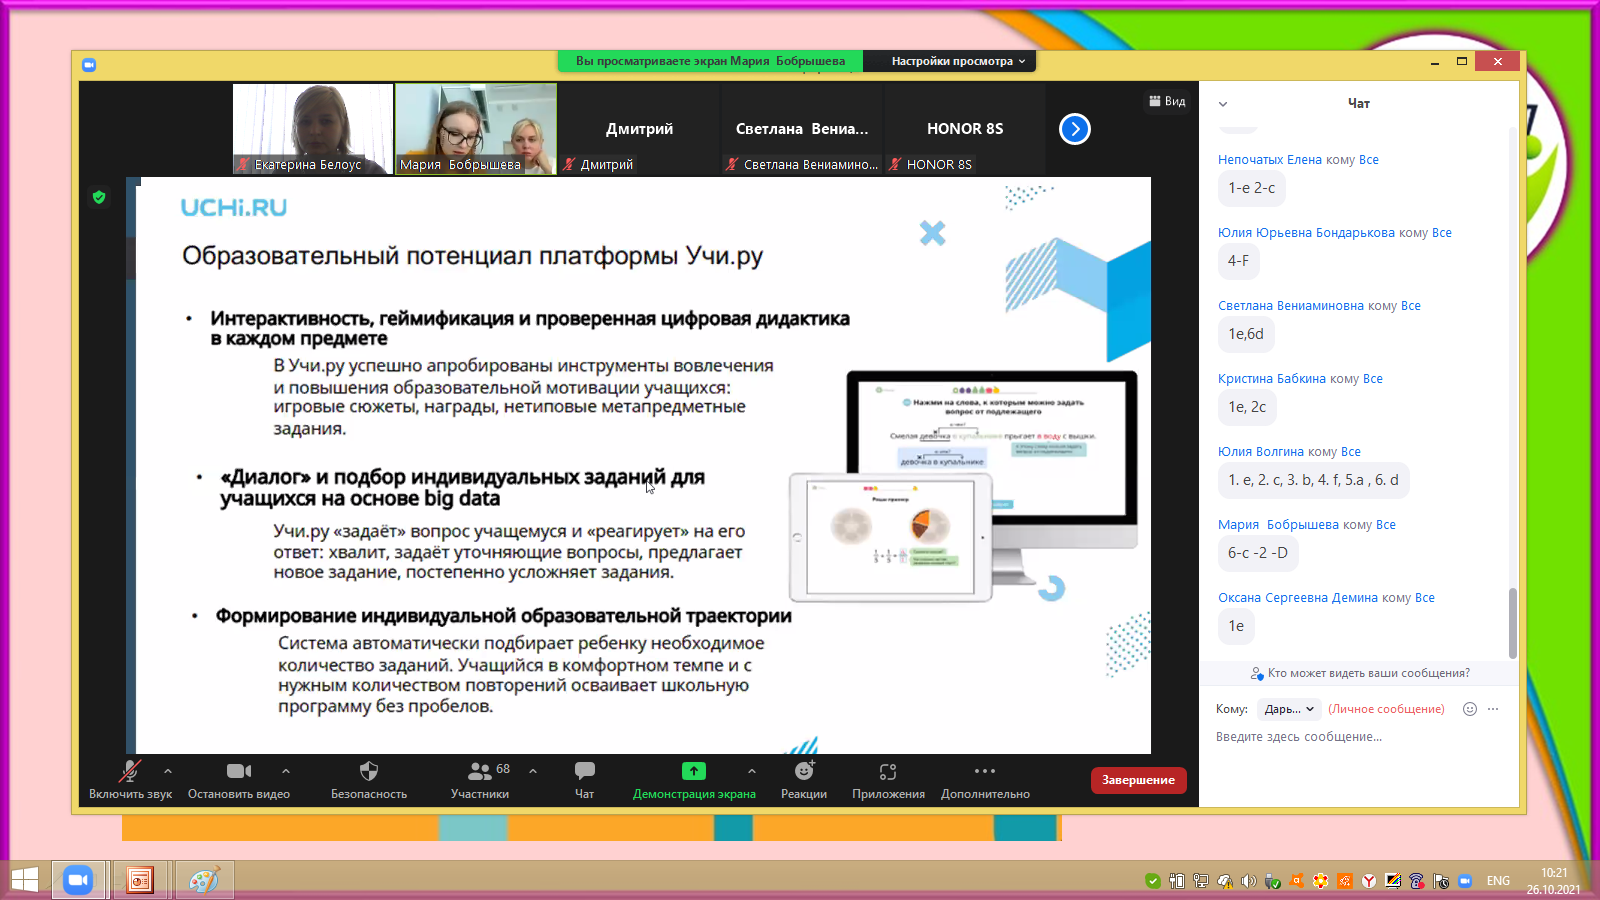Open Кому recipient dropdown in chat
Image resolution: width=1600 pixels, height=900 pixels.
click(1289, 709)
